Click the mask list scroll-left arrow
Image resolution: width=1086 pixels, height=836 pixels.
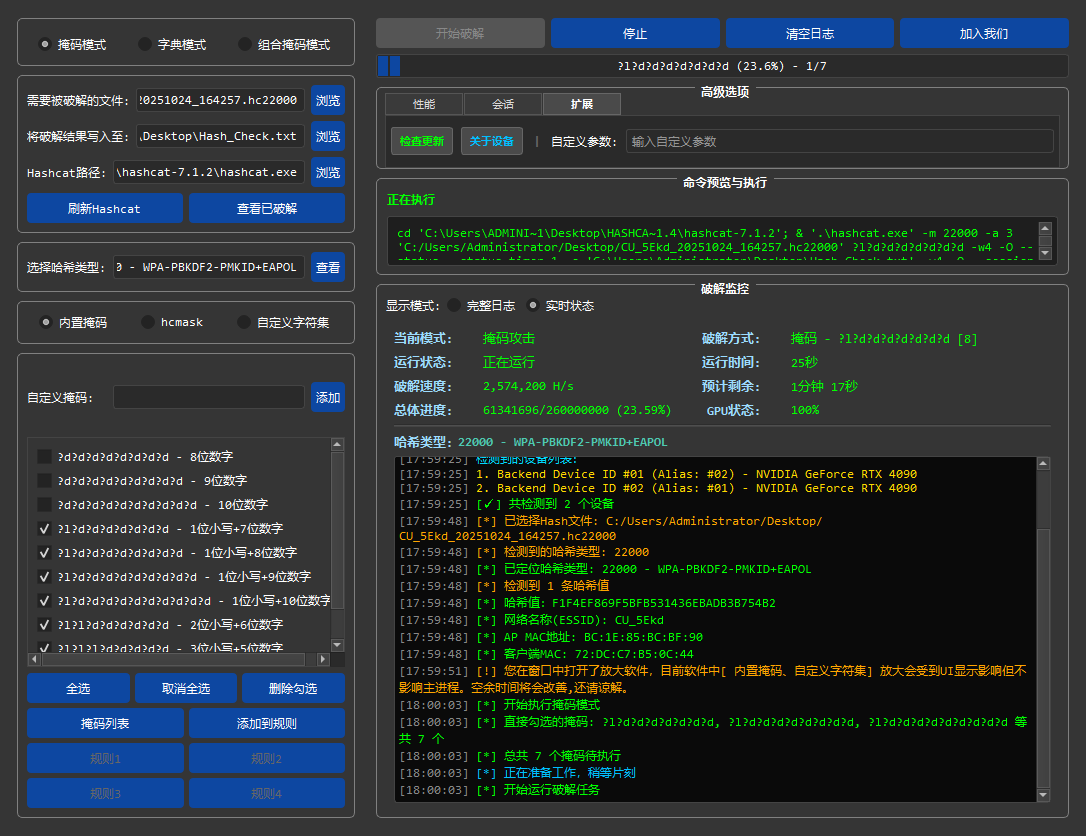tap(34, 660)
